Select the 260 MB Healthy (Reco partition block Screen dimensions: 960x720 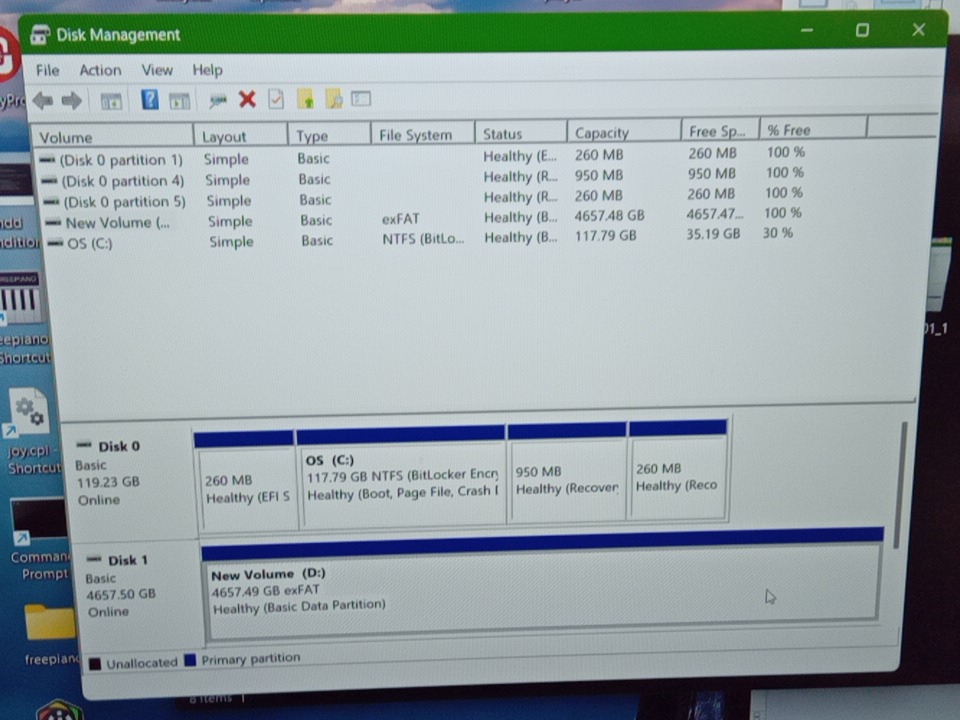pyautogui.click(x=678, y=470)
